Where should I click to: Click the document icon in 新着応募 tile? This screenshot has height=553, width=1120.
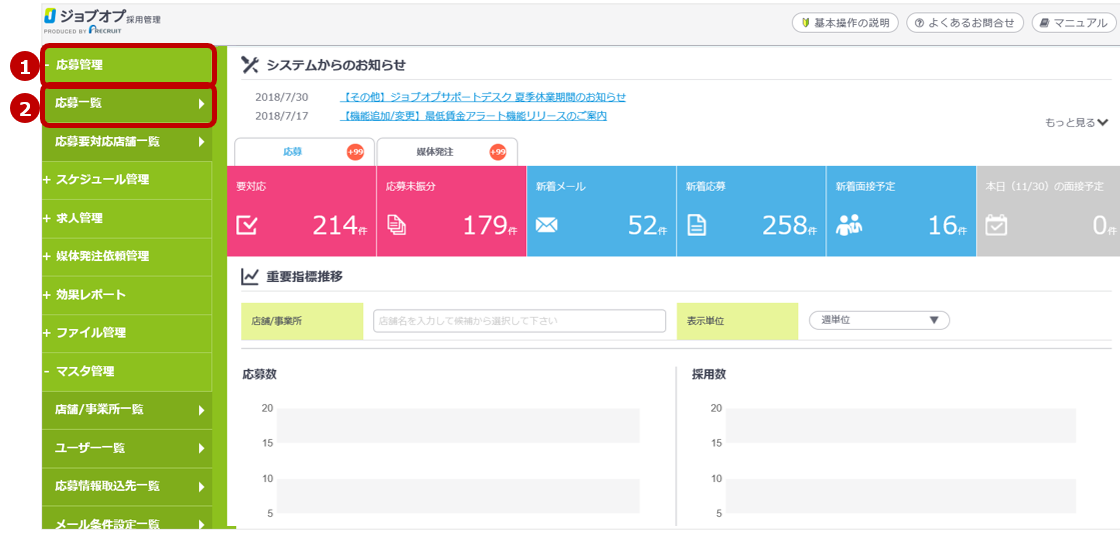pyautogui.click(x=696, y=226)
